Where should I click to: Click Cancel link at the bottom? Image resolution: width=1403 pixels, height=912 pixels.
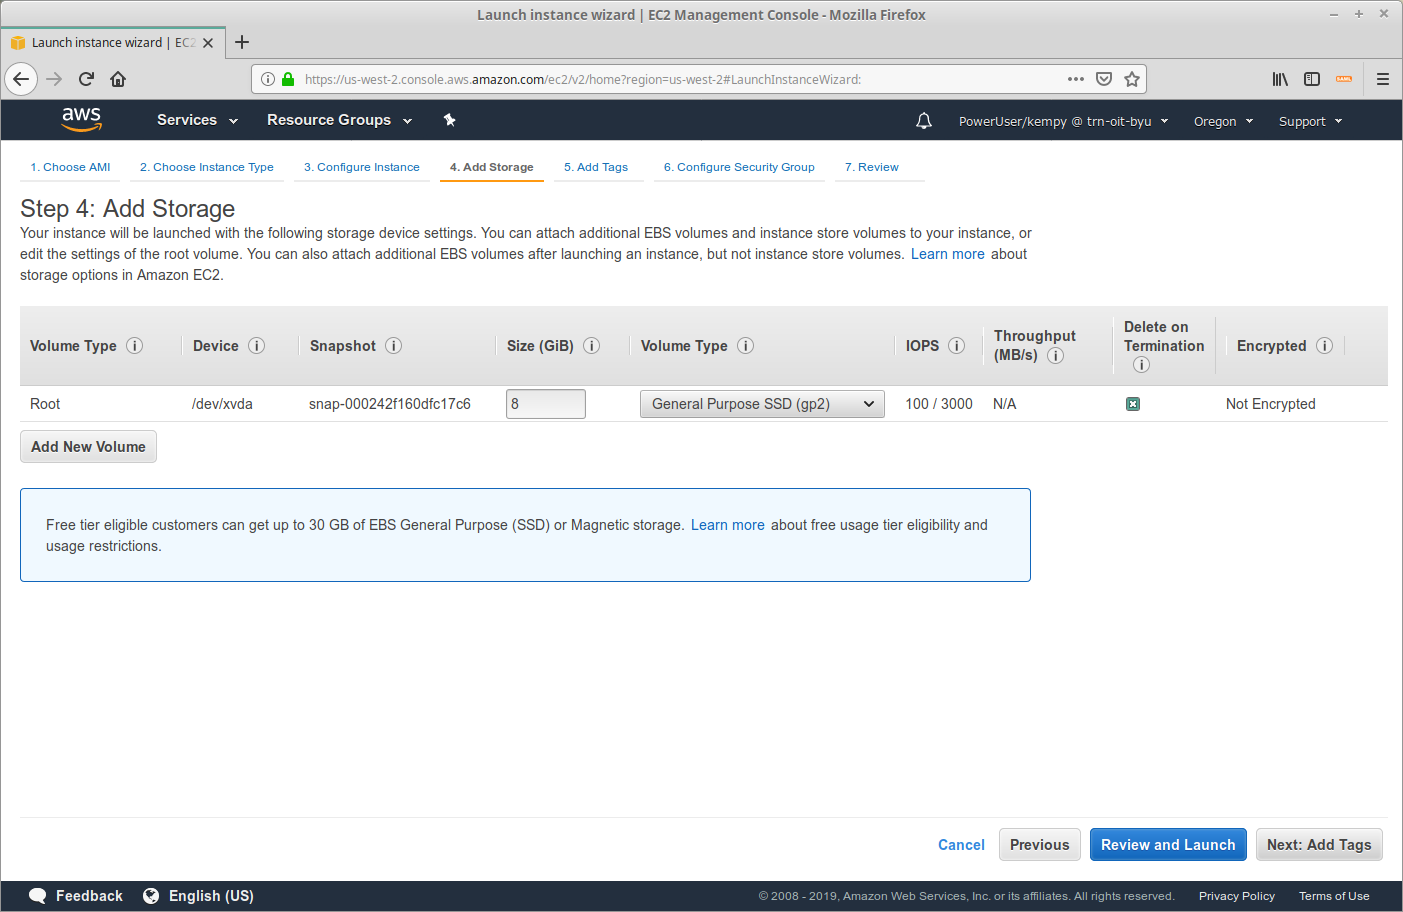pos(961,845)
